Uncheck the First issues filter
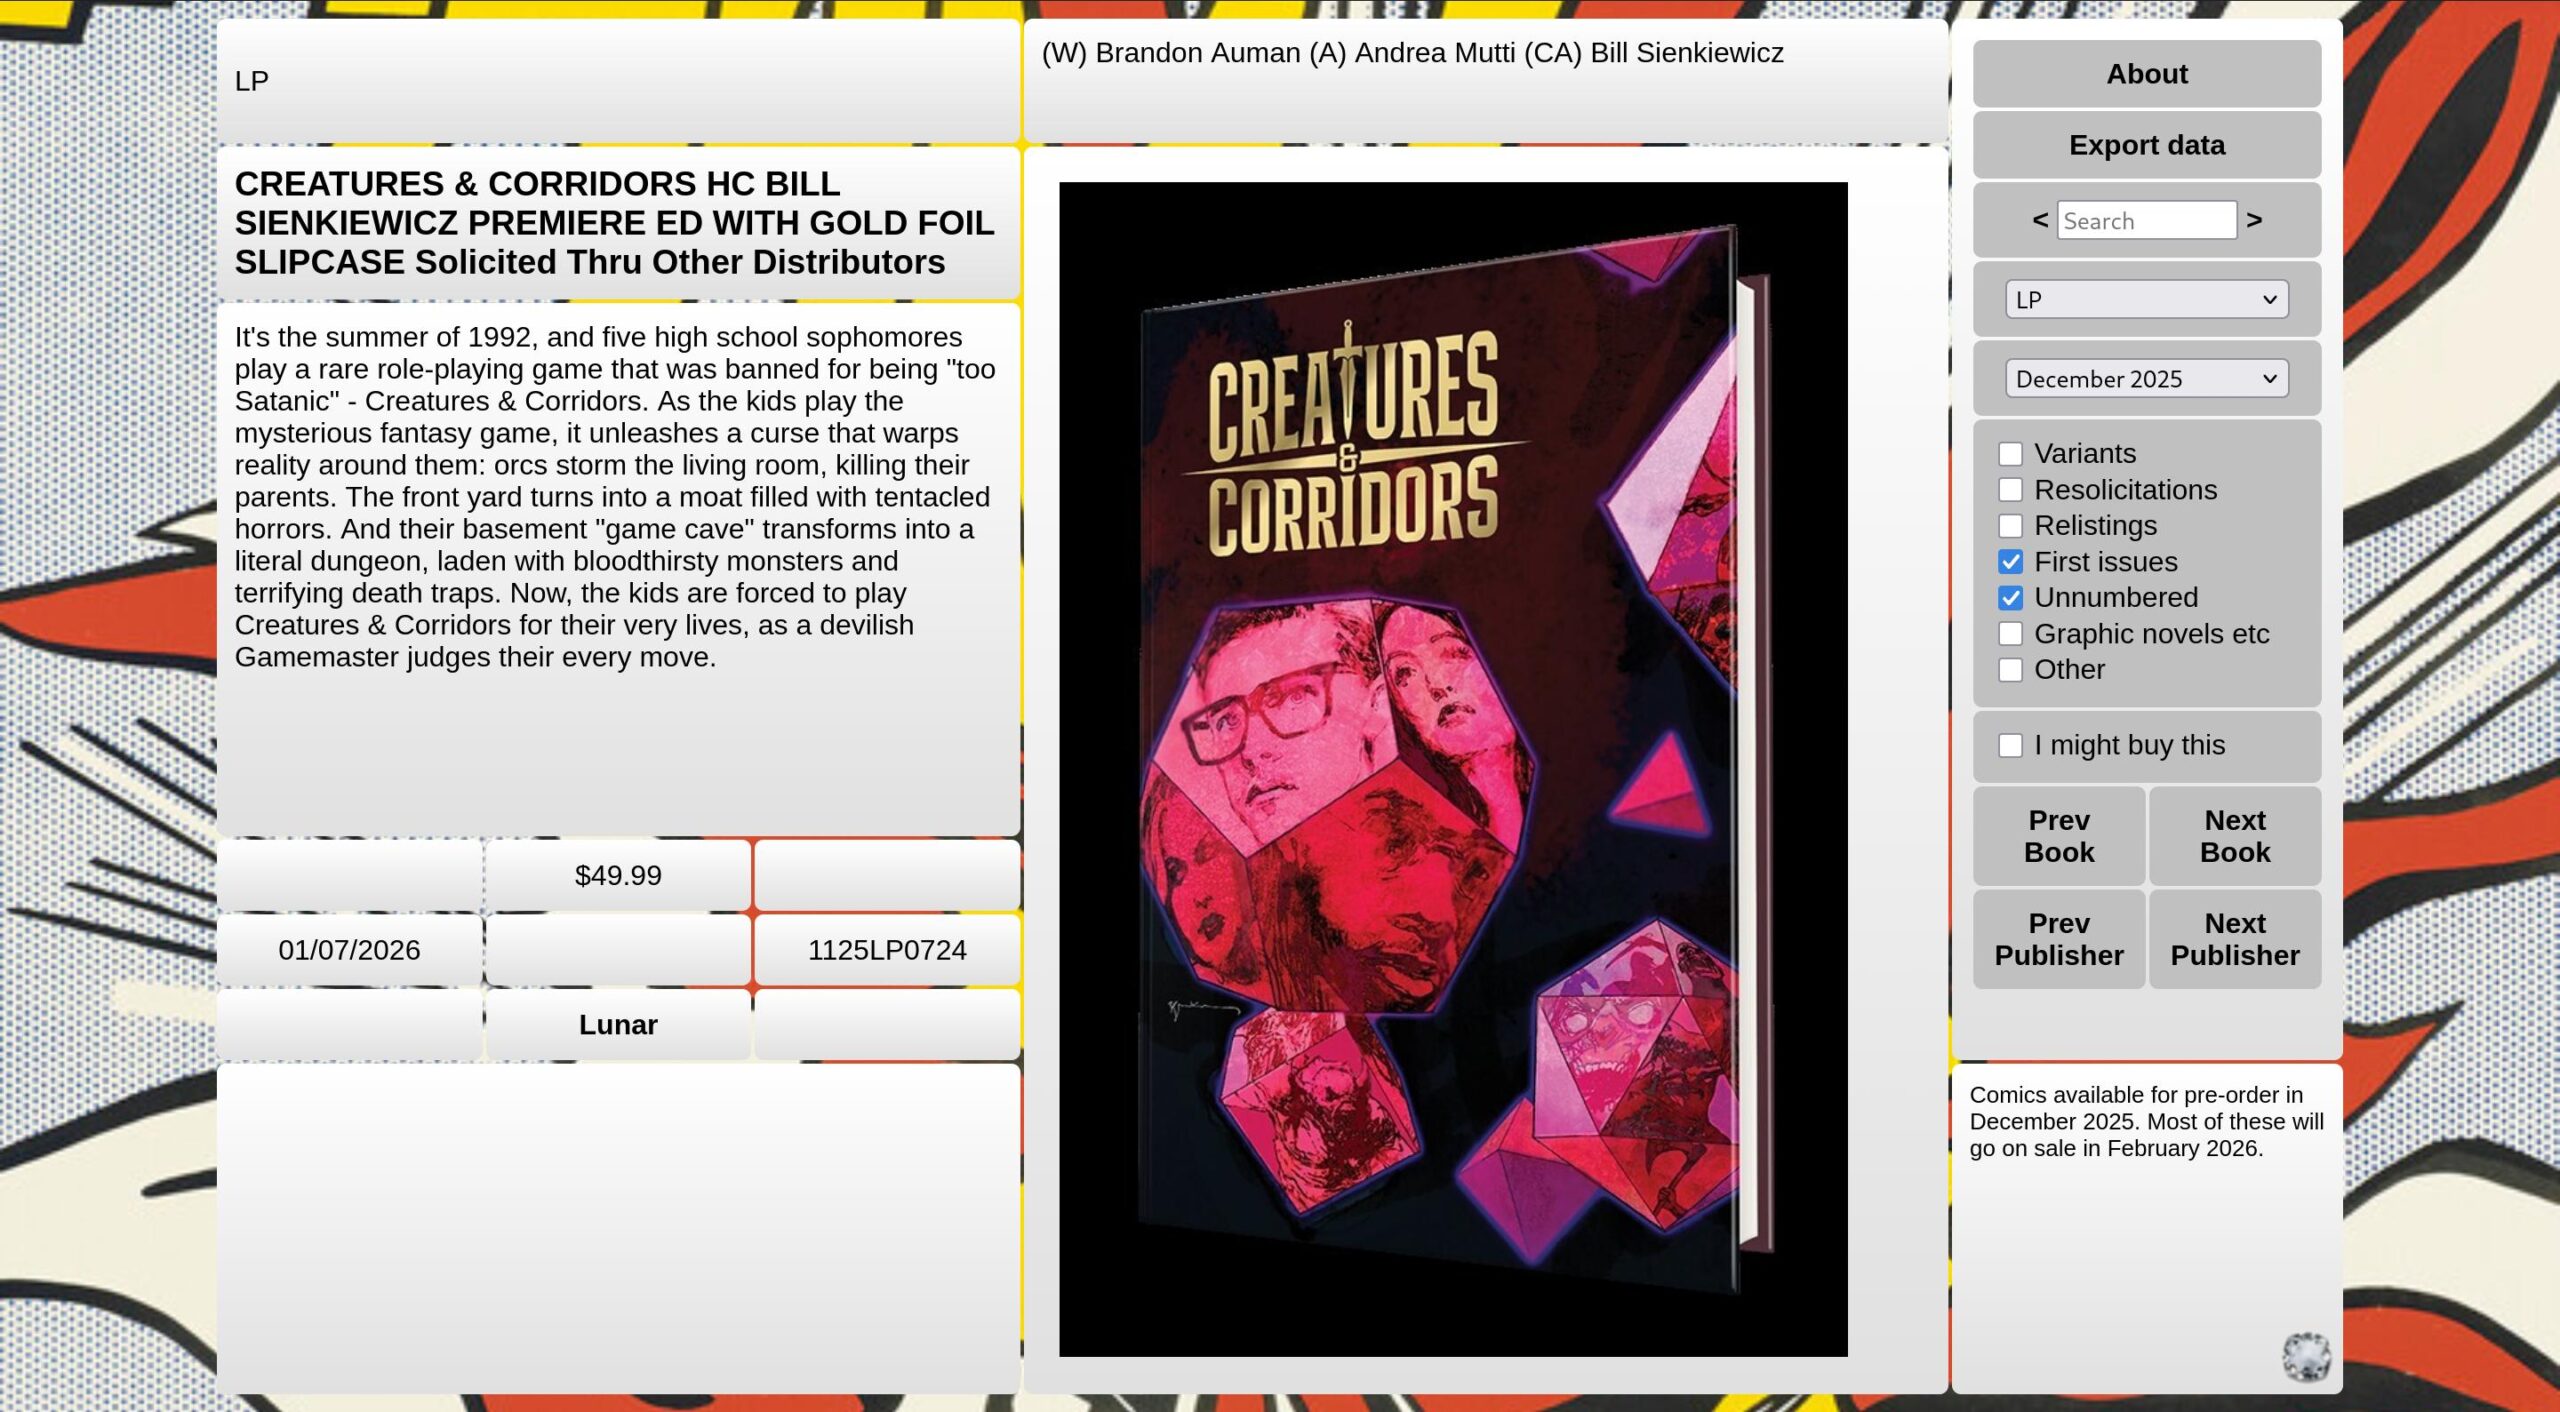Viewport: 2560px width, 1412px height. pyautogui.click(x=2010, y=562)
